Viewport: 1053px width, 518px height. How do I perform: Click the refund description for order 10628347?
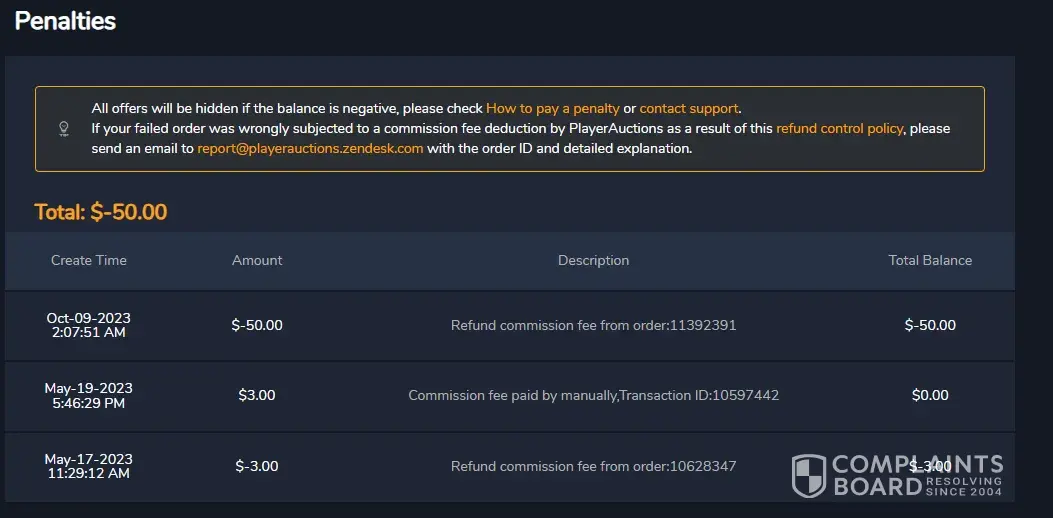click(x=593, y=466)
